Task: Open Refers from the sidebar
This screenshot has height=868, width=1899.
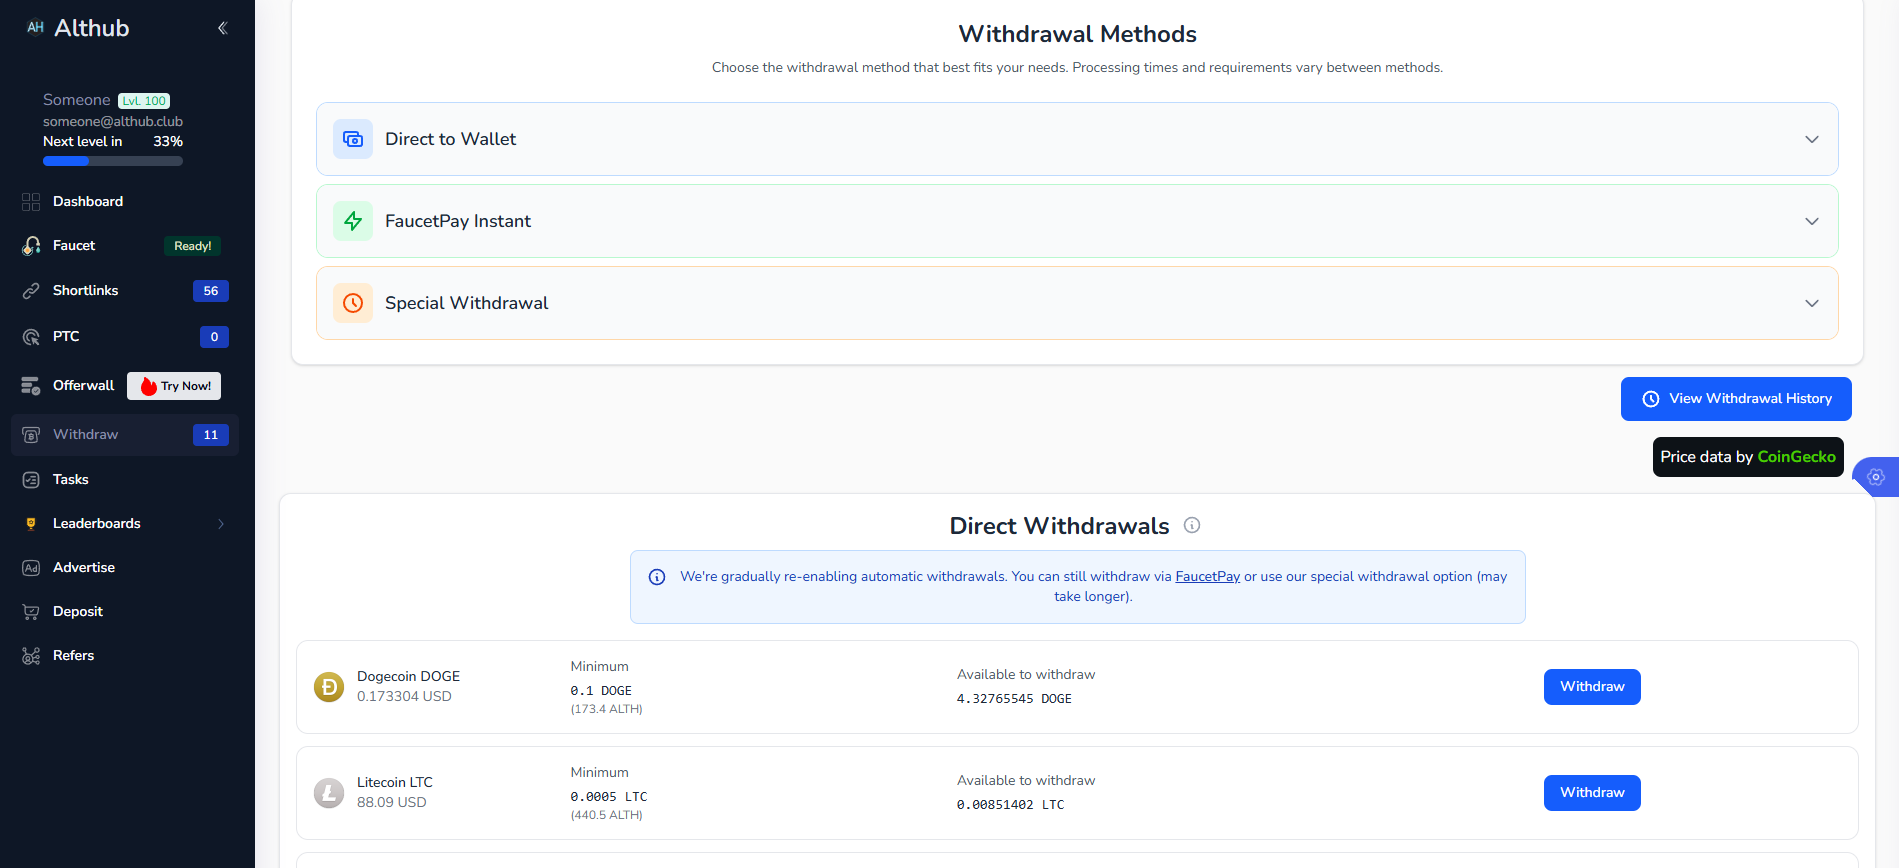Action: click(125, 656)
